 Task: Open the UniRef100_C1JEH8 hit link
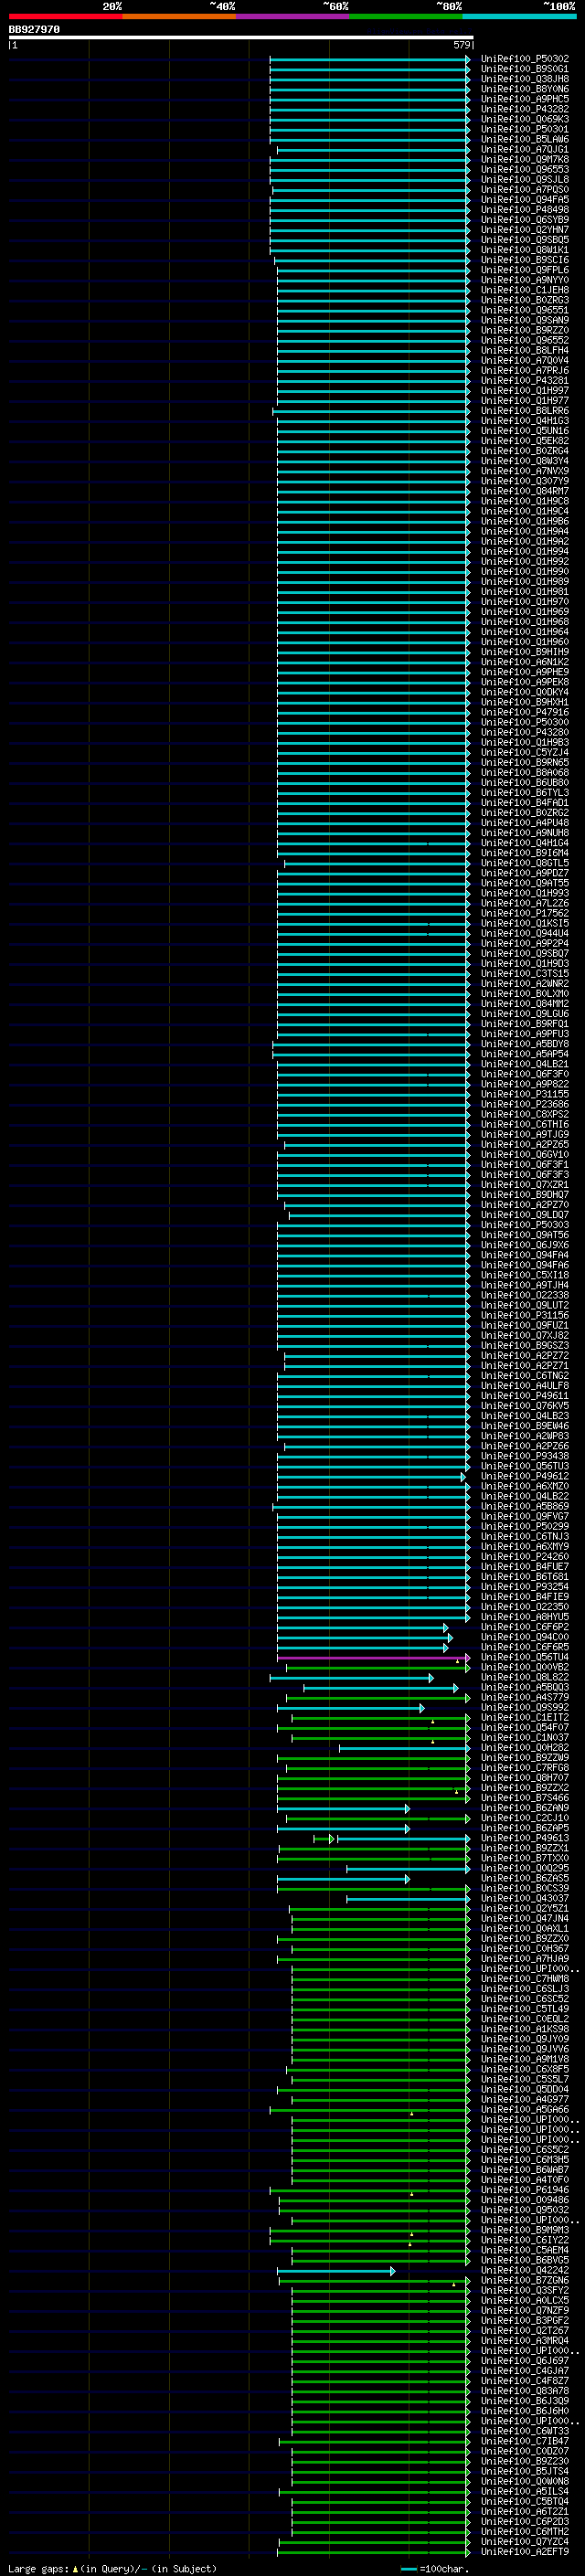pos(525,290)
